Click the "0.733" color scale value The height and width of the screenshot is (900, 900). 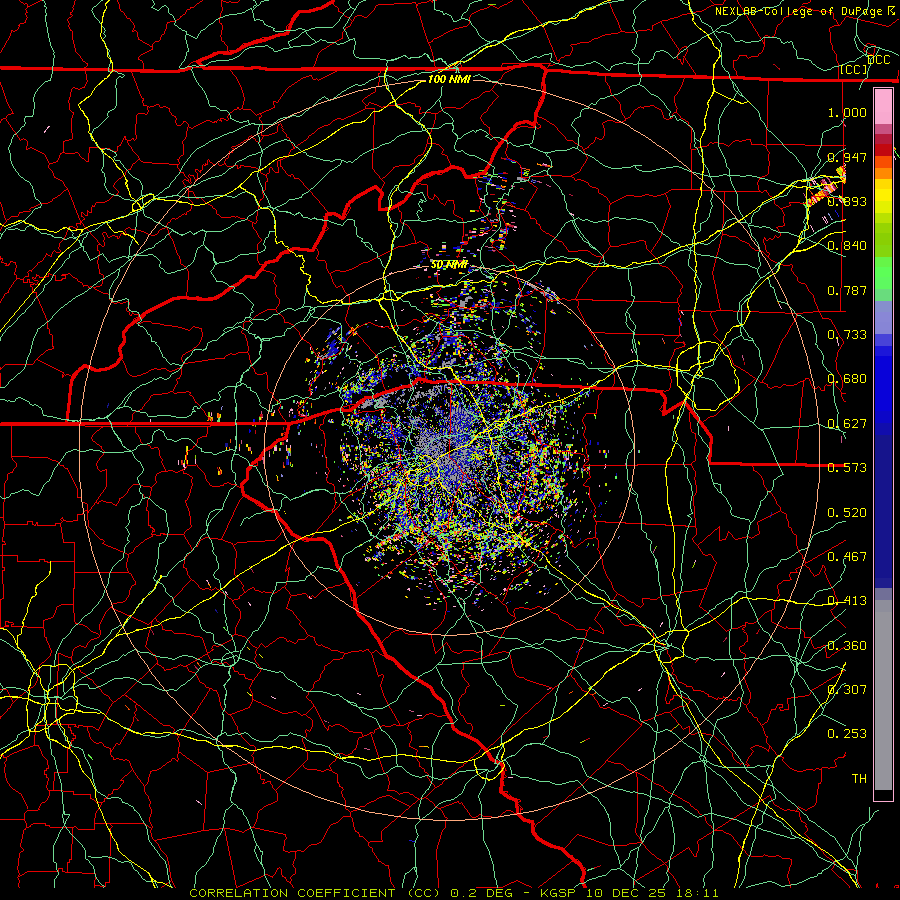[x=847, y=335]
